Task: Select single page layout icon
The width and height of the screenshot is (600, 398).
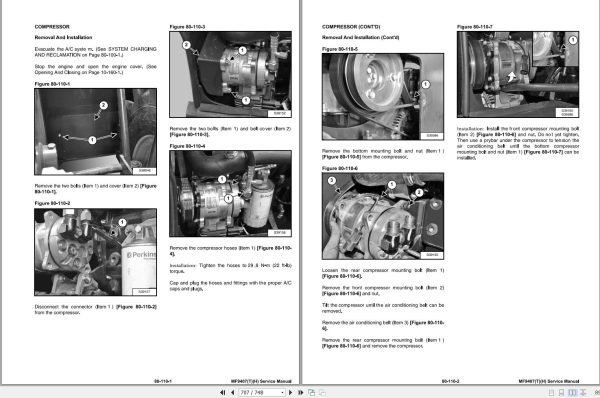Action: (551, 392)
